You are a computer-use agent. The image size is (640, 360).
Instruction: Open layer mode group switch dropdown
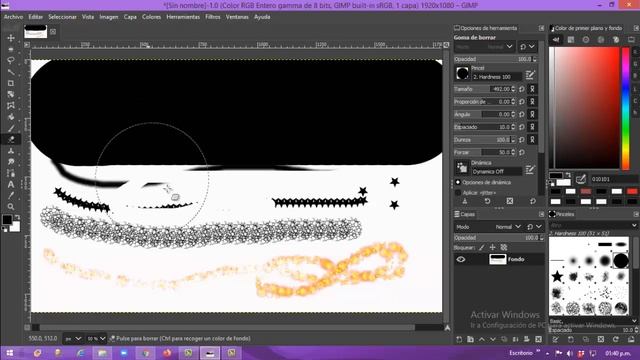click(x=534, y=227)
